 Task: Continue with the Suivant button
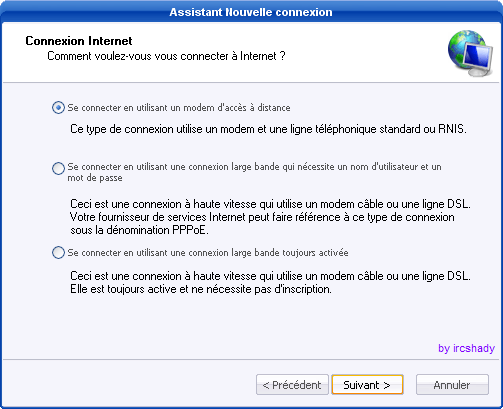(x=367, y=385)
